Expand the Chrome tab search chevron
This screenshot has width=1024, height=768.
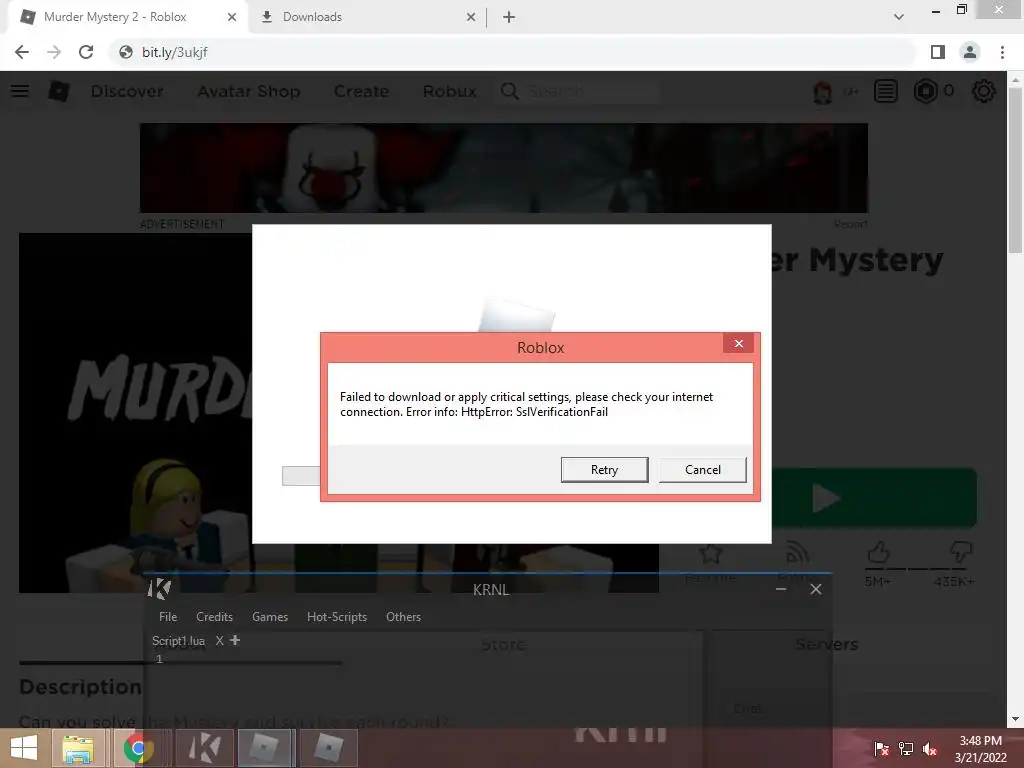click(899, 17)
